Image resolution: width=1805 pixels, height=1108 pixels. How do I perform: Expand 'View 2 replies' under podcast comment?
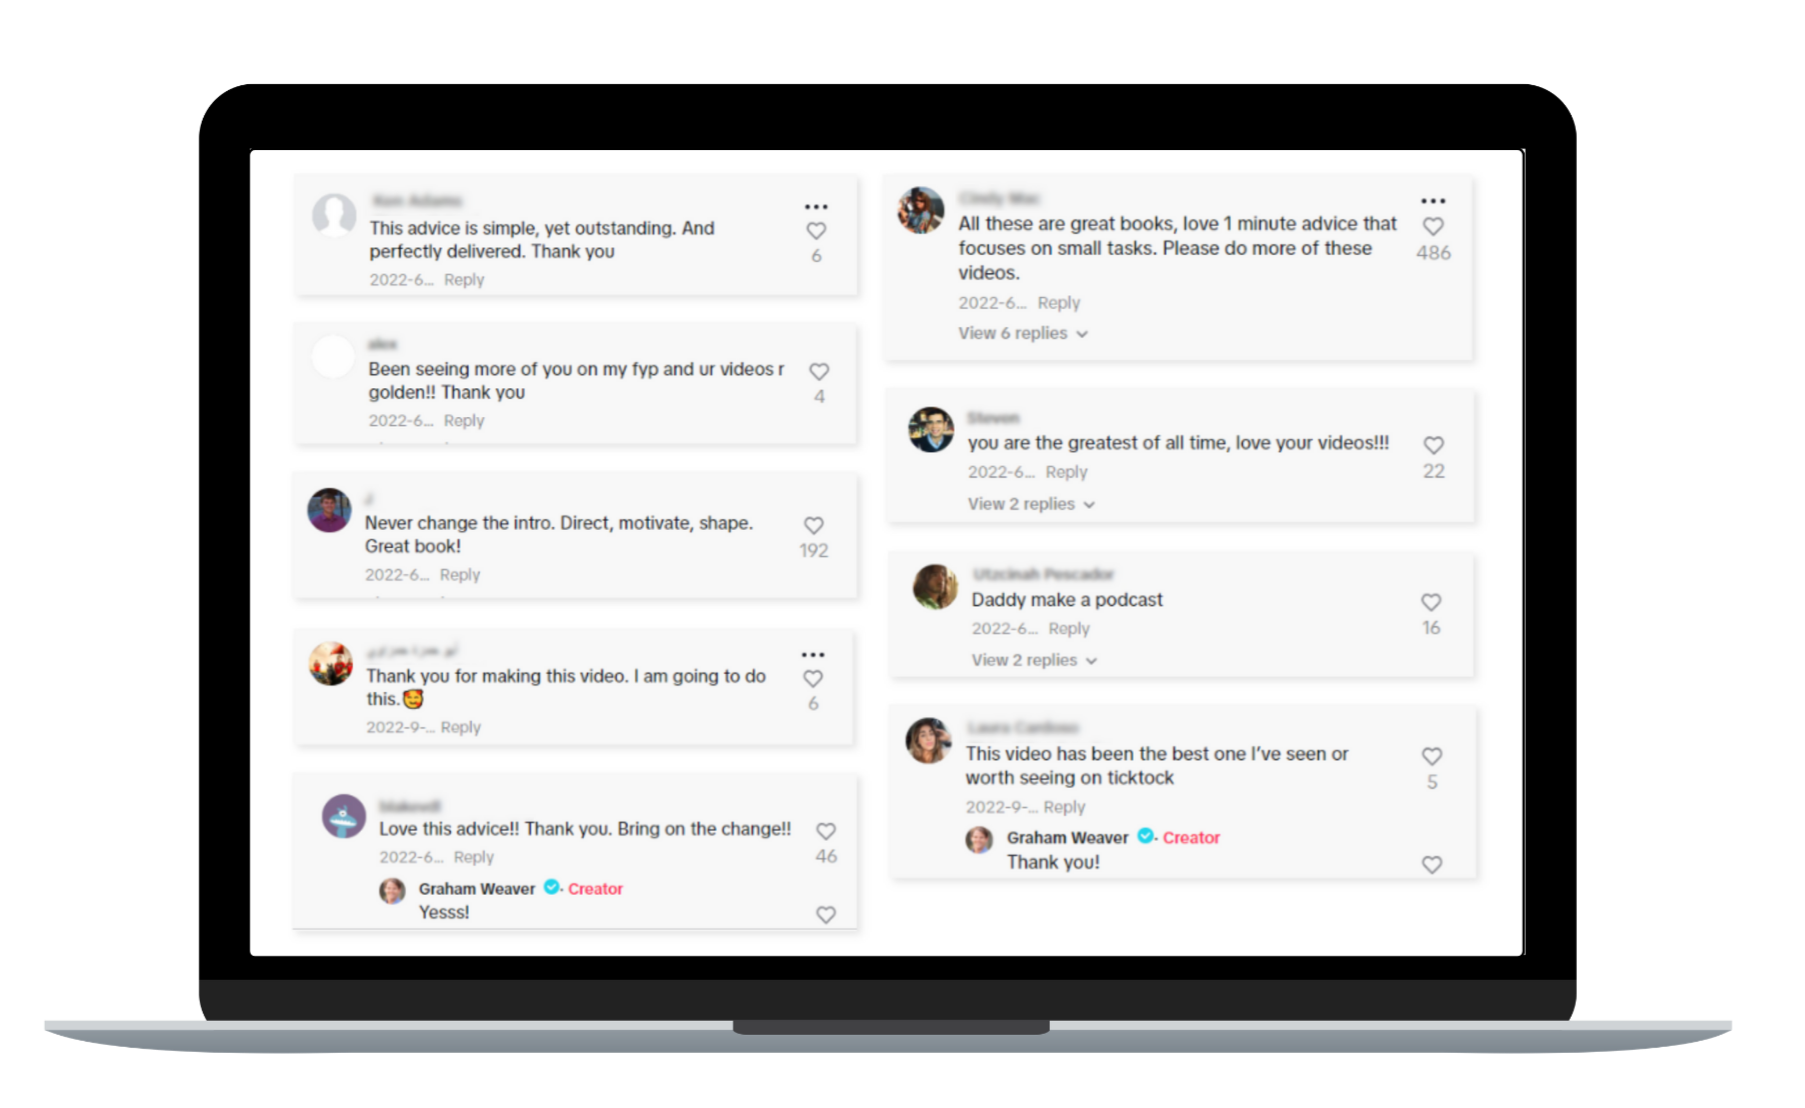(x=1035, y=660)
